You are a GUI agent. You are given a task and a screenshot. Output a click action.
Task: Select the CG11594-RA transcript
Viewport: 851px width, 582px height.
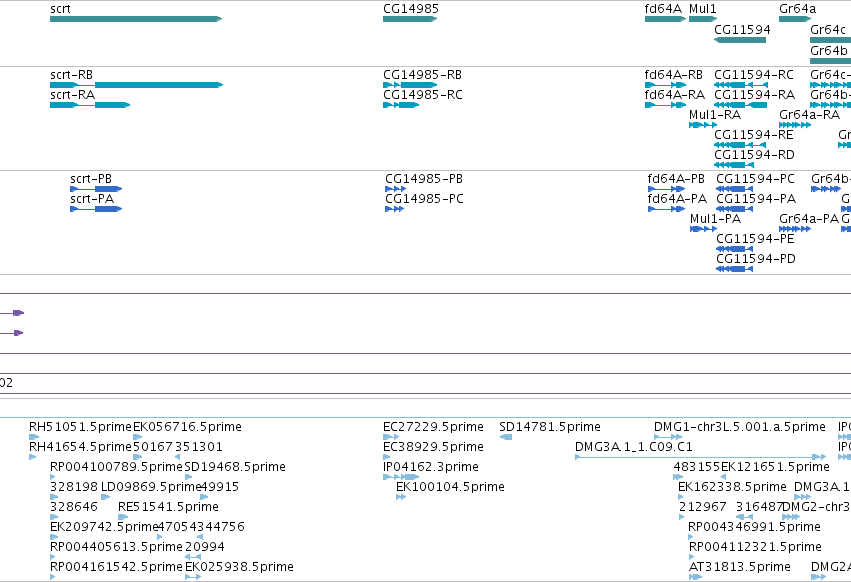click(x=741, y=105)
